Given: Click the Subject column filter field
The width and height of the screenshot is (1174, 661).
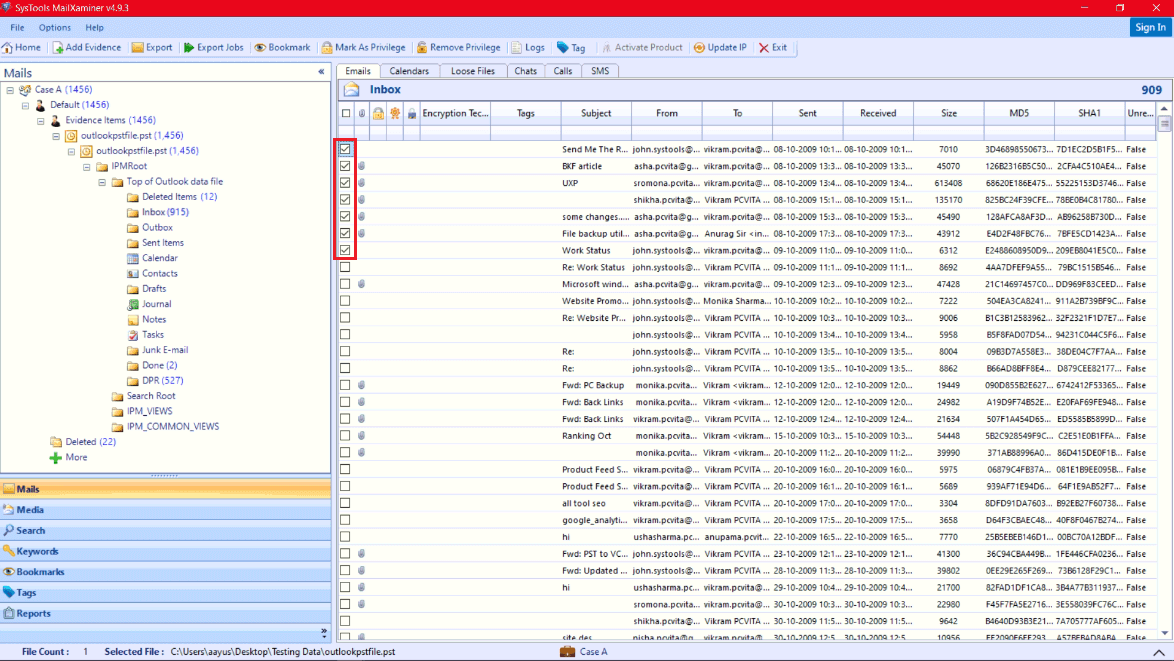Looking at the screenshot, I should coord(596,132).
